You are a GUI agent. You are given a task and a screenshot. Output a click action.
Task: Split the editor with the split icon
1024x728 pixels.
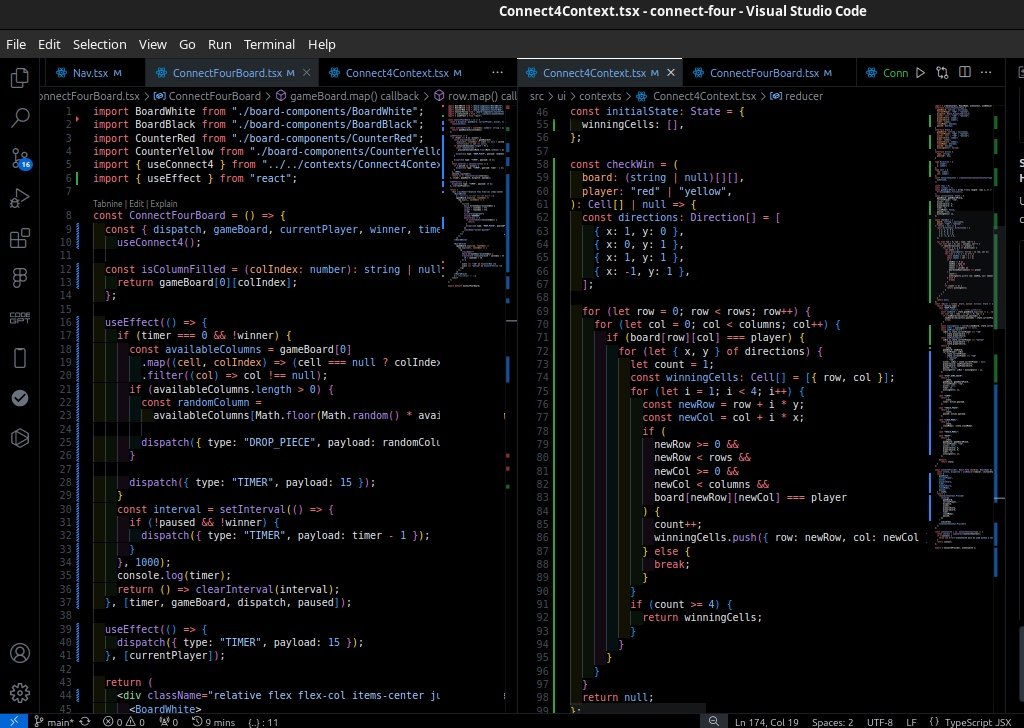[x=963, y=72]
